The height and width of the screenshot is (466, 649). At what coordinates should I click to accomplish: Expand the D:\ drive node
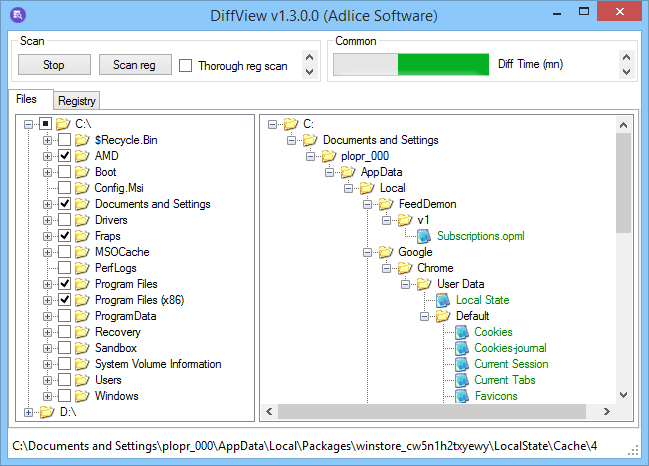click(x=28, y=412)
